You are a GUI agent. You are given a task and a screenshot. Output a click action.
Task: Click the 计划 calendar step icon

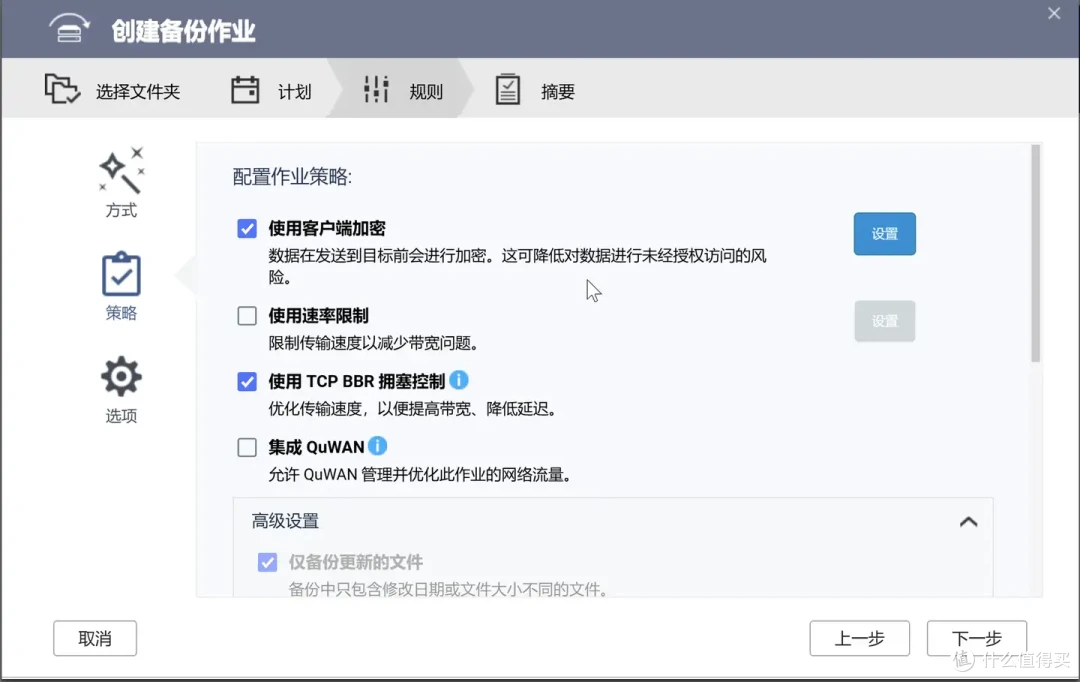(245, 90)
